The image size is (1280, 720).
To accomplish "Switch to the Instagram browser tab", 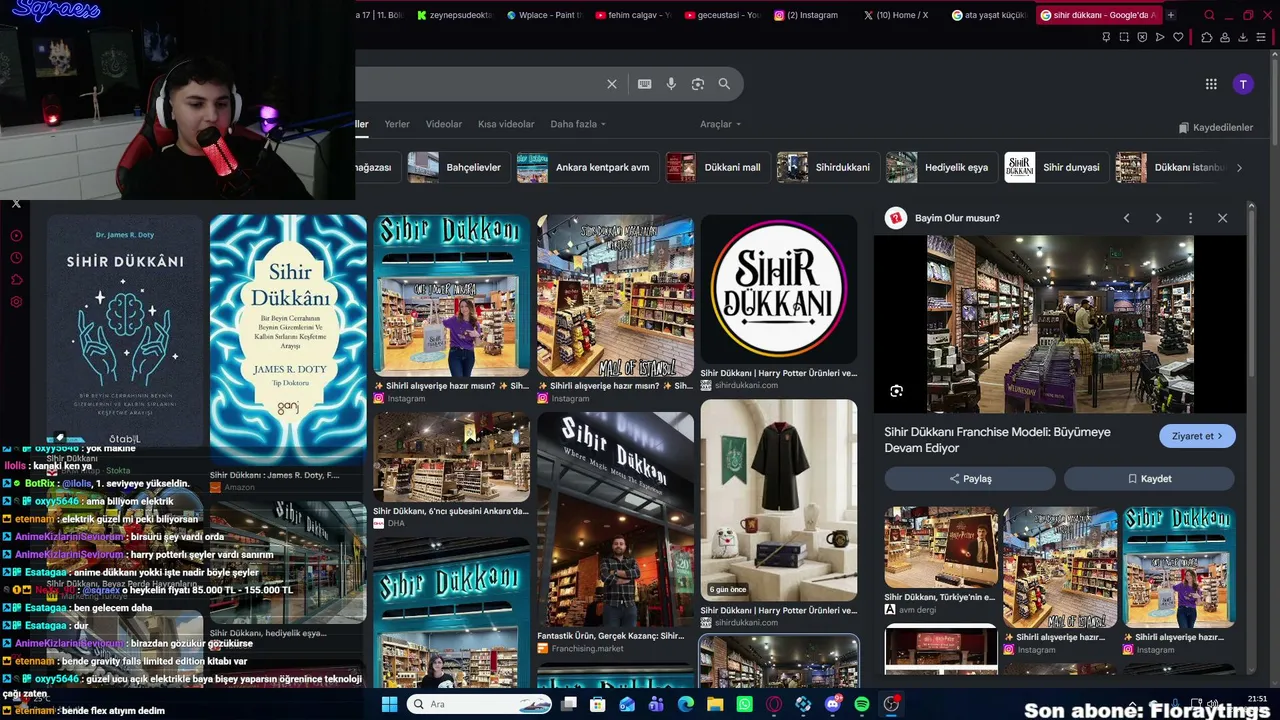I will (808, 15).
